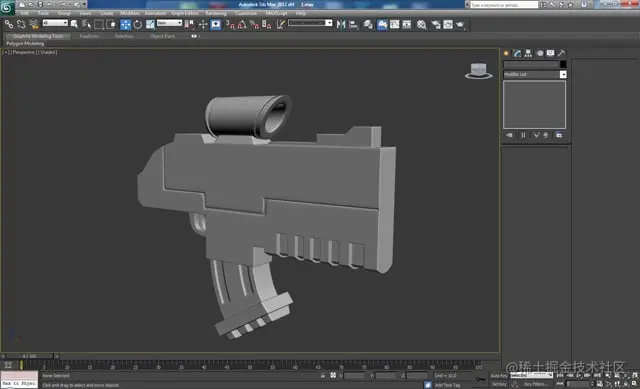Open the Edit menu
The image size is (640, 389).
(x=24, y=13)
